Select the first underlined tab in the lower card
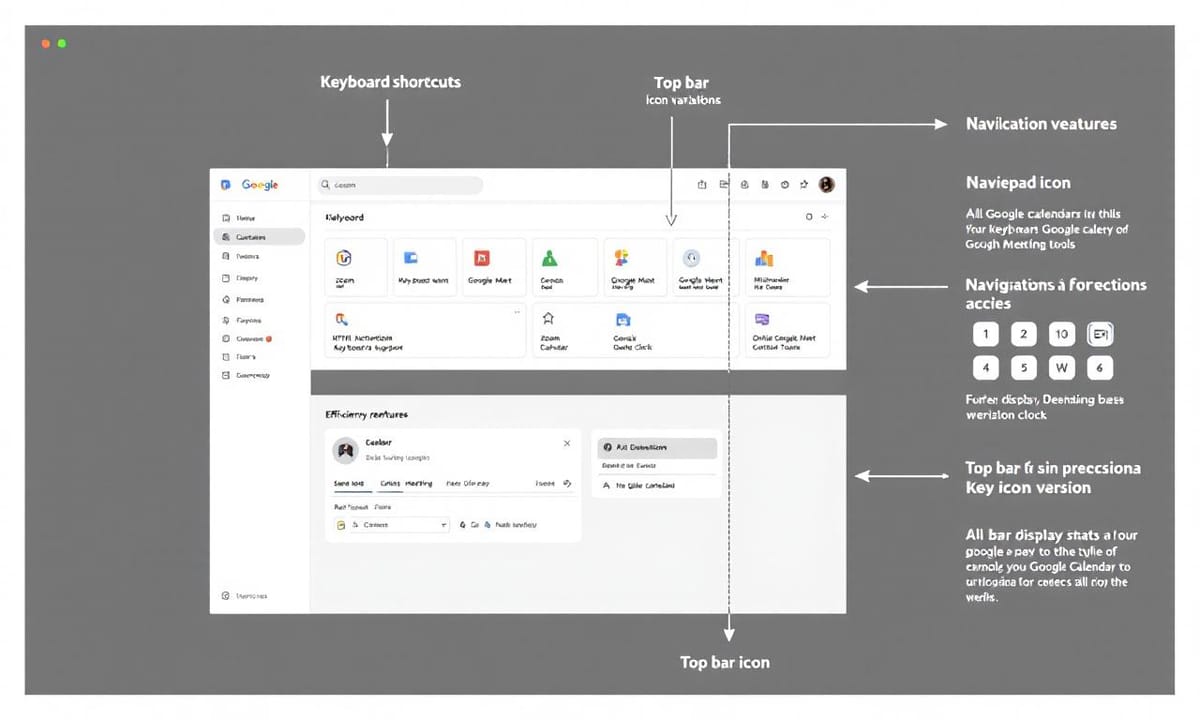The image size is (1200, 720). pos(348,484)
